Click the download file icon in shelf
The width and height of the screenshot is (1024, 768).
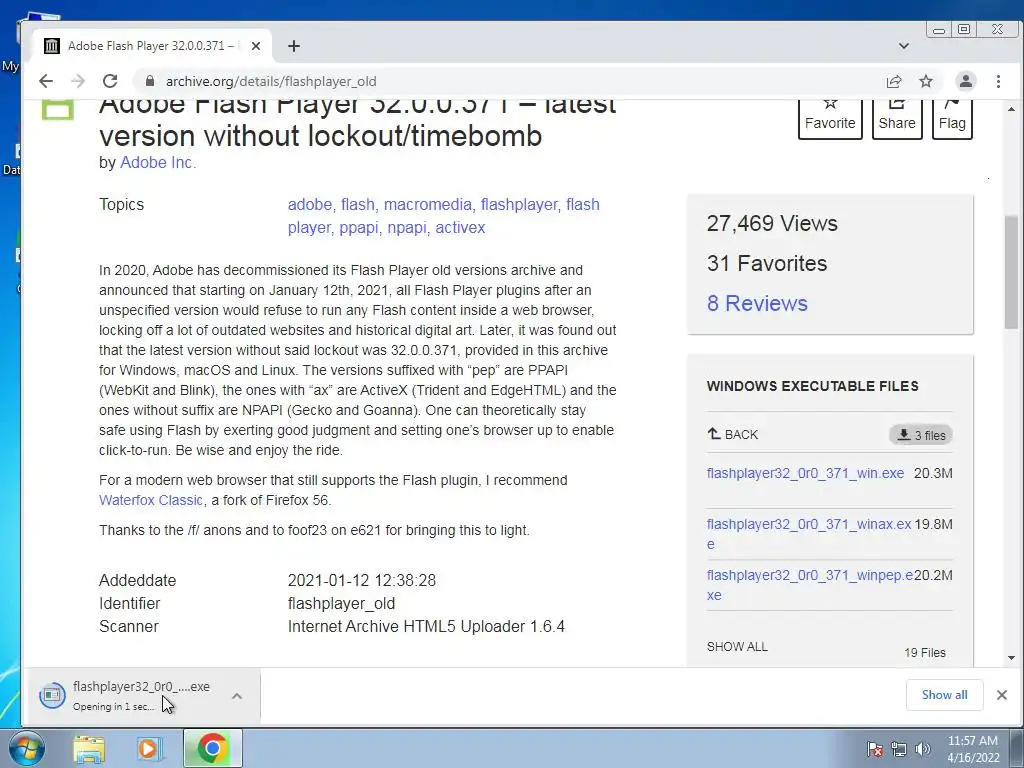pos(52,696)
